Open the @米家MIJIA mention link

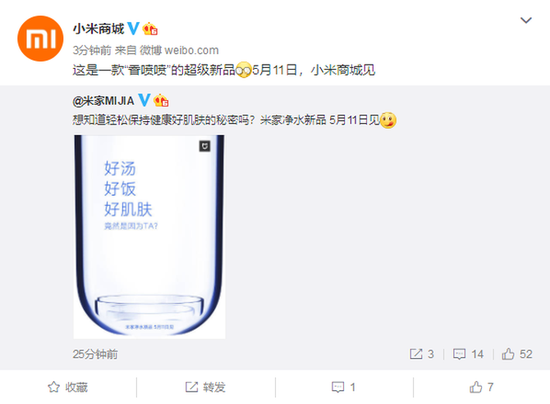tap(103, 101)
